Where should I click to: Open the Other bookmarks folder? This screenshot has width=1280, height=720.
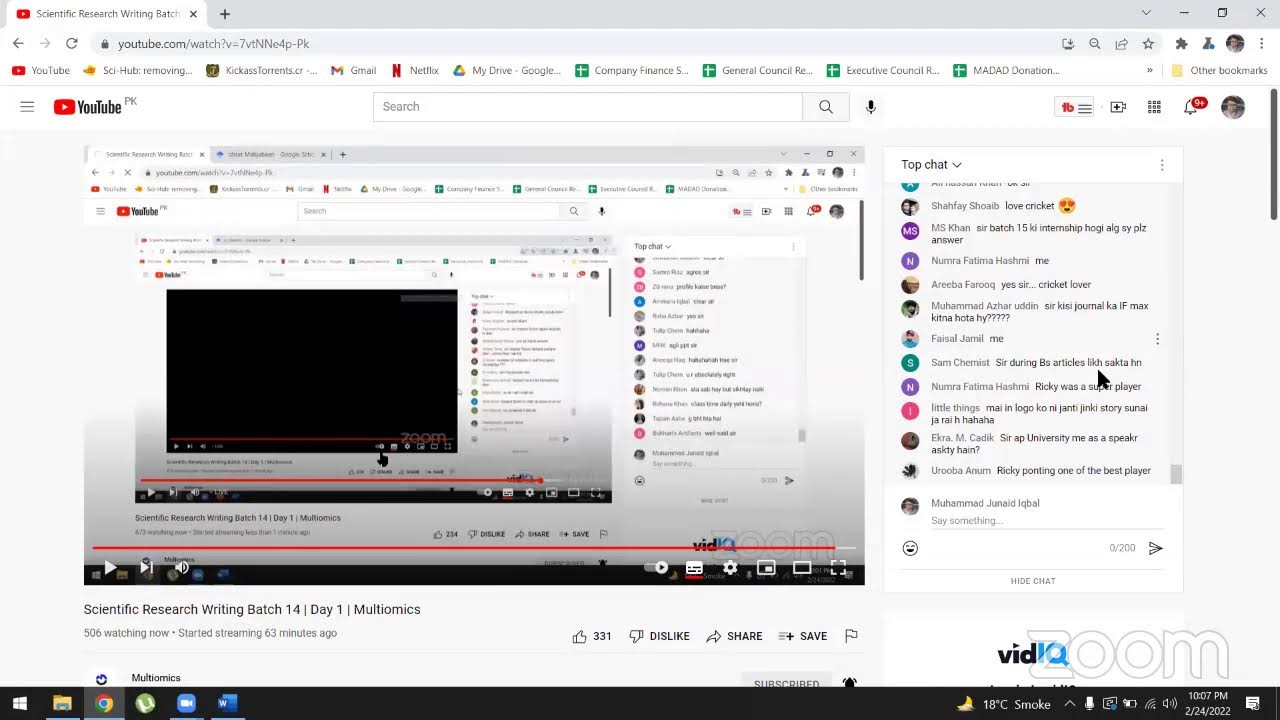coord(1219,71)
